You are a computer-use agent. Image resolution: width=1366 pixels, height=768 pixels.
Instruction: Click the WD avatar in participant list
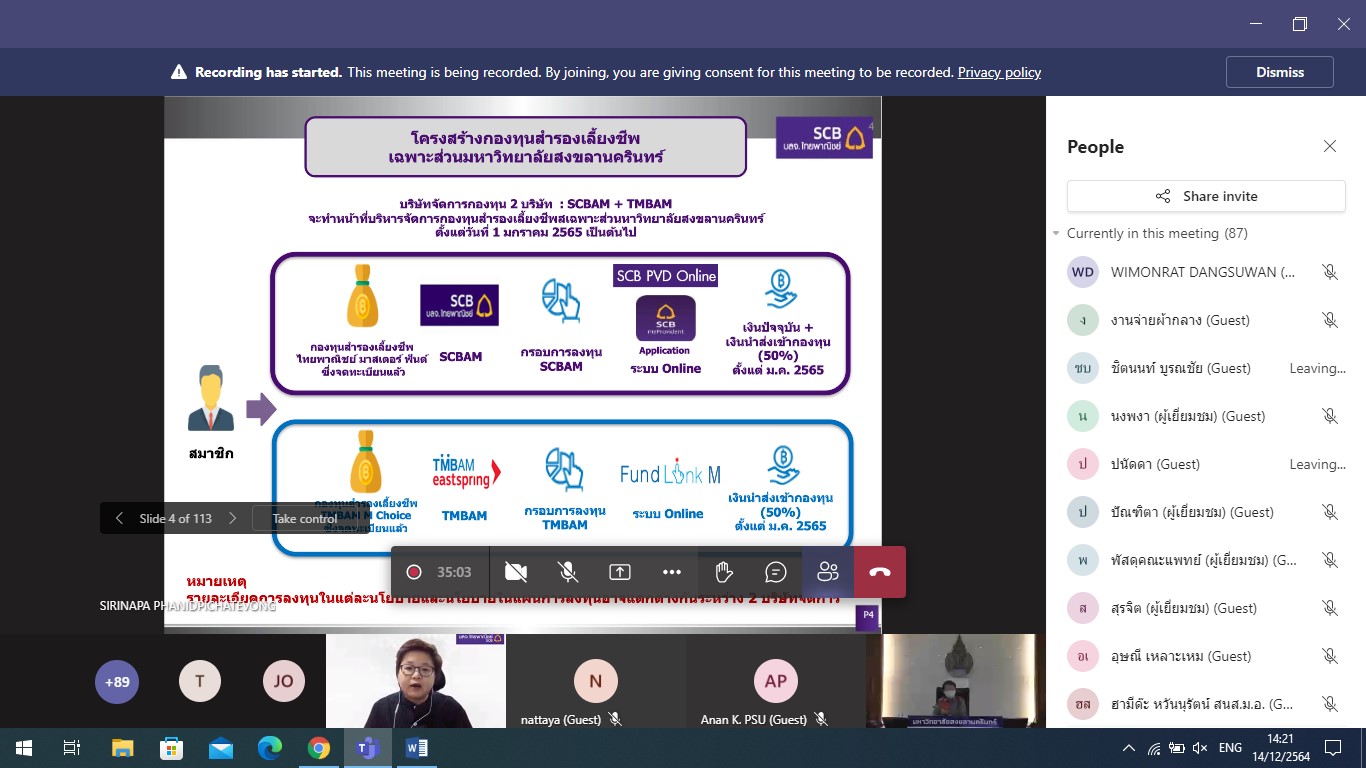tap(1083, 272)
